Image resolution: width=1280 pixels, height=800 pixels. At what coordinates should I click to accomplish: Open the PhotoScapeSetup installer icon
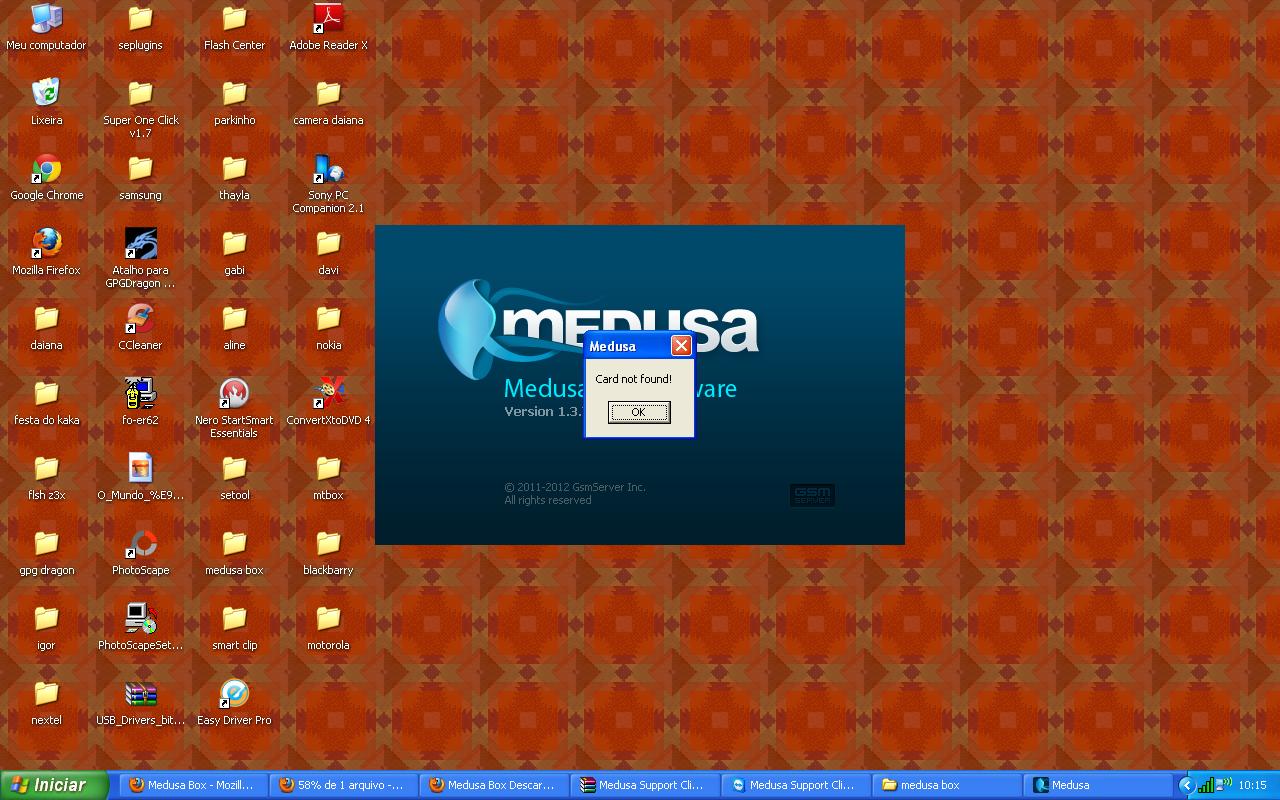(x=140, y=618)
